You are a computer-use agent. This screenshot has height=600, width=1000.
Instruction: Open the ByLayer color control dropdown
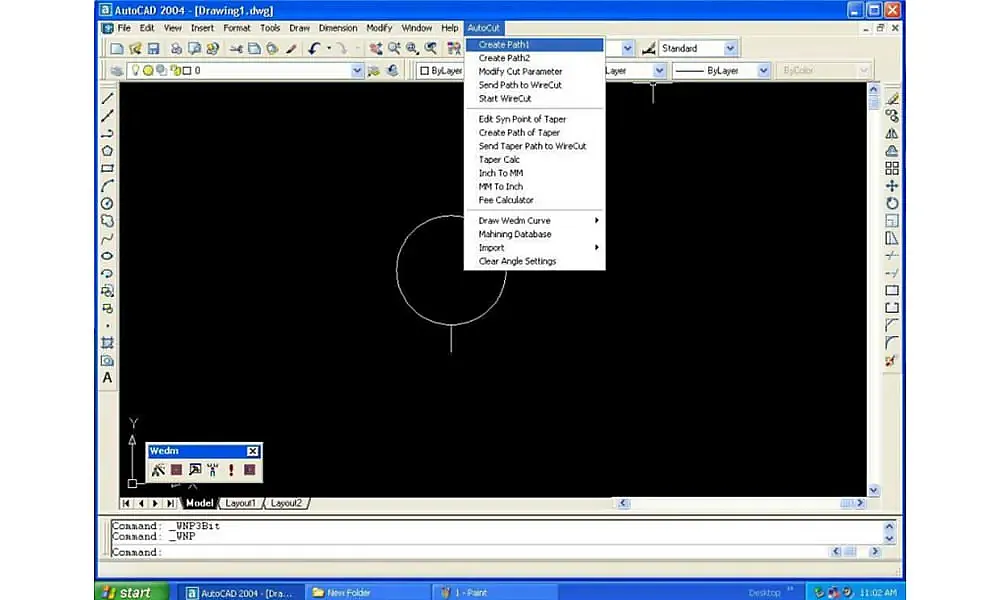[439, 71]
